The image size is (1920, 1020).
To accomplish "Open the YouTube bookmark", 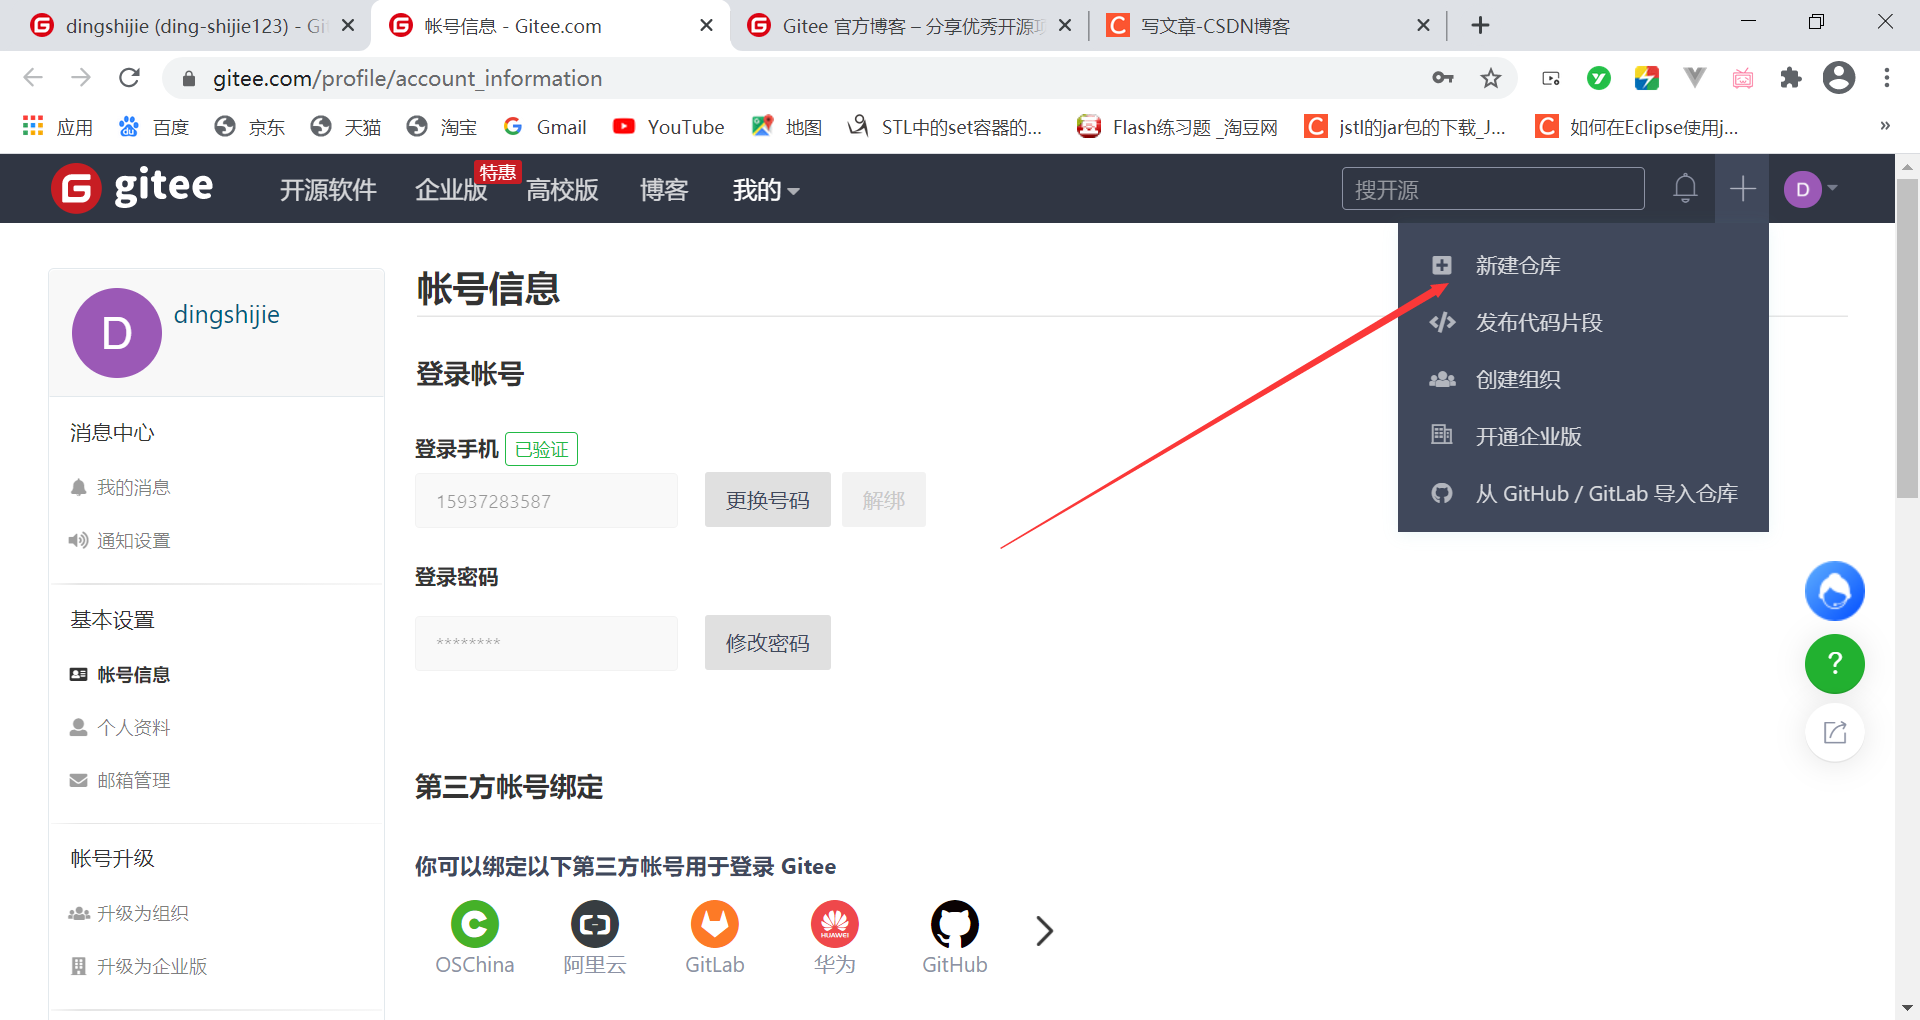I will (x=669, y=127).
